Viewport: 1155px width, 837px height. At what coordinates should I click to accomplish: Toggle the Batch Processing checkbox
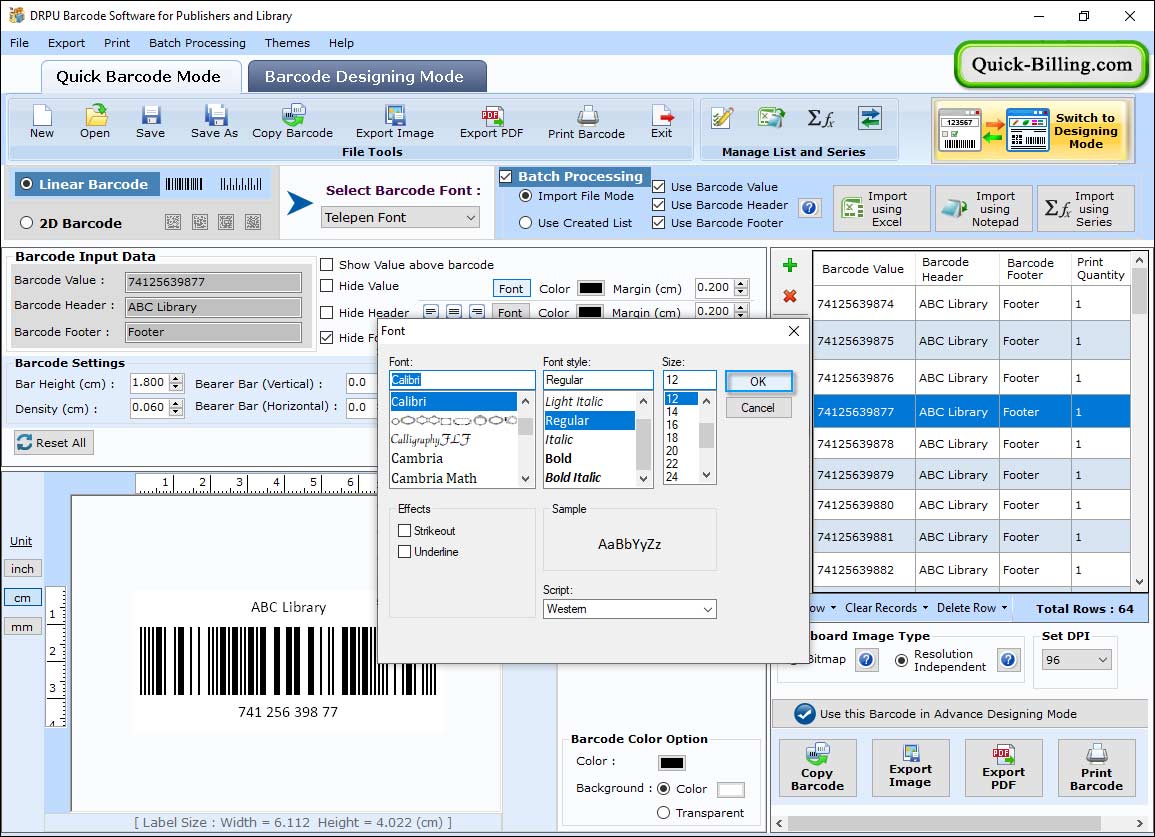(505, 176)
